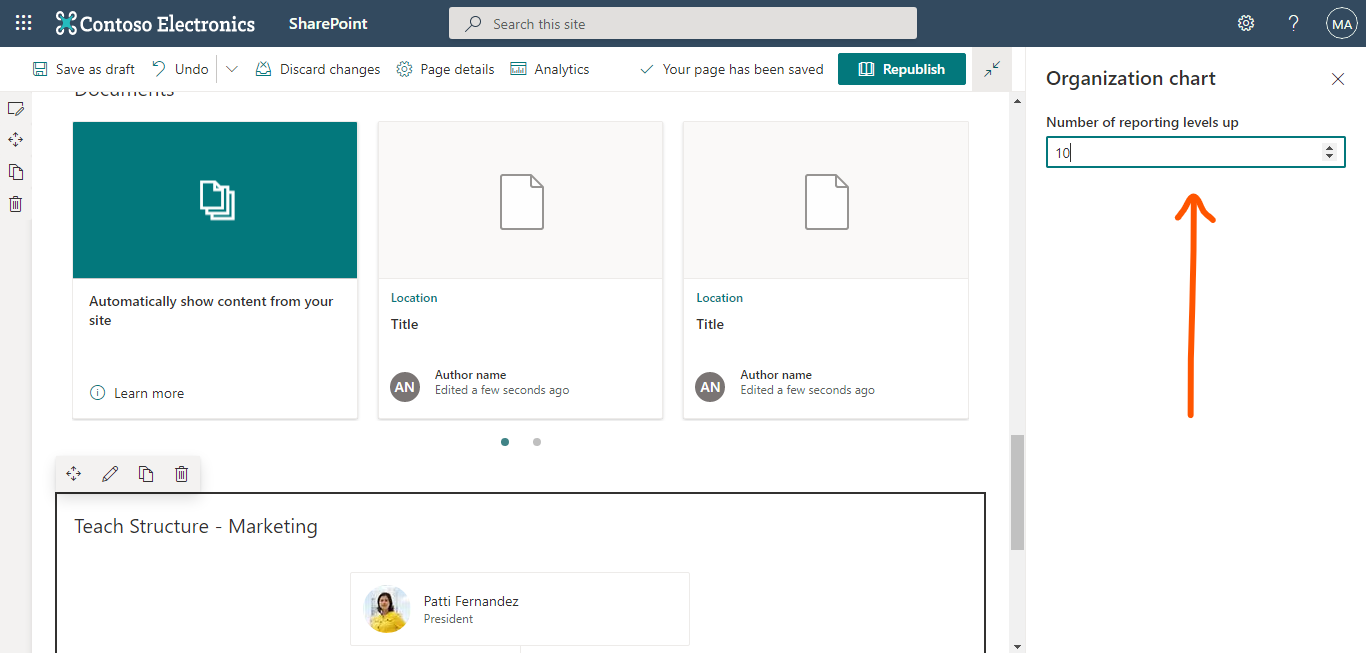Image resolution: width=1366 pixels, height=653 pixels.
Task: Select the Edit web part pencil icon
Action: [x=110, y=473]
